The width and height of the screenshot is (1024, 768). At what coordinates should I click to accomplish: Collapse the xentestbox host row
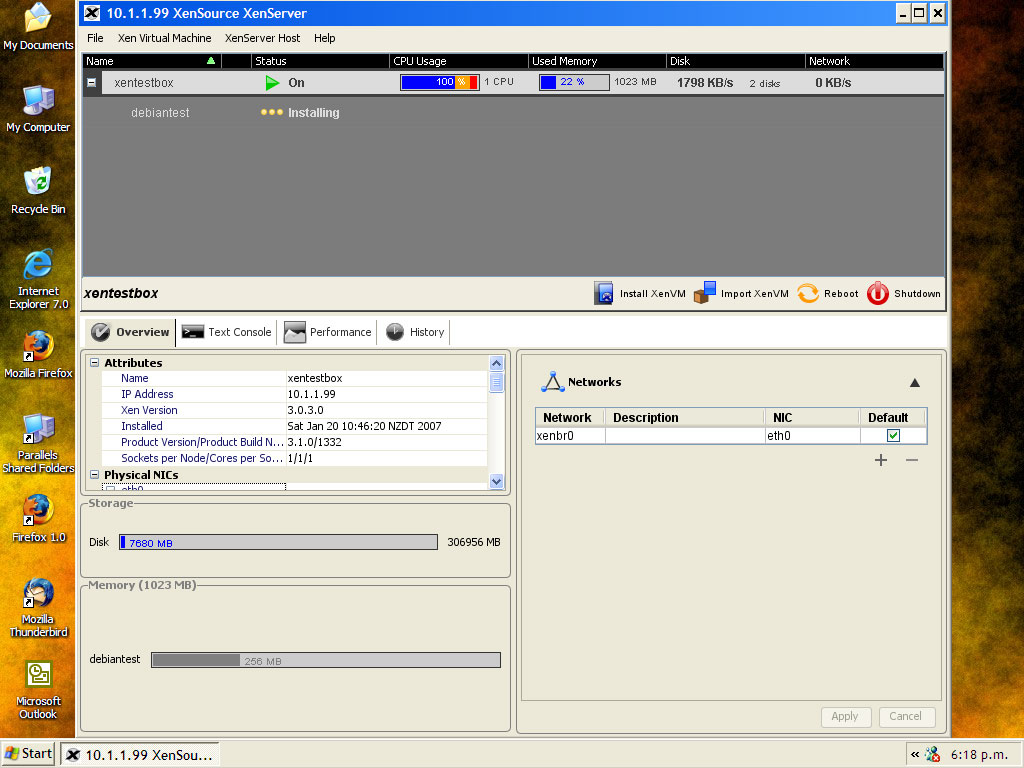click(x=91, y=82)
